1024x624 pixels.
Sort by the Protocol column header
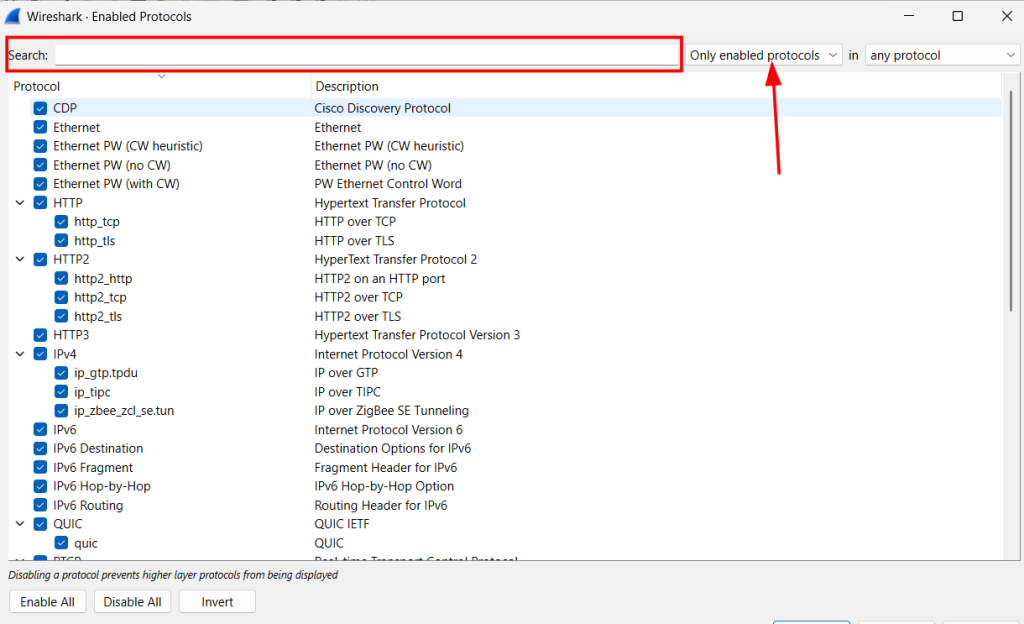tap(37, 86)
